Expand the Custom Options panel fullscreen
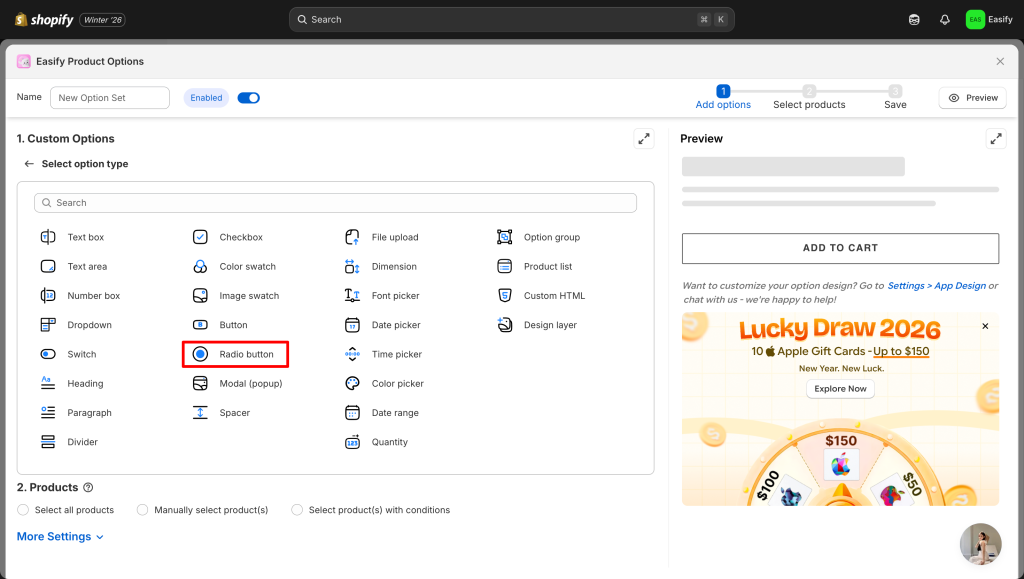This screenshot has width=1024, height=579. point(644,139)
